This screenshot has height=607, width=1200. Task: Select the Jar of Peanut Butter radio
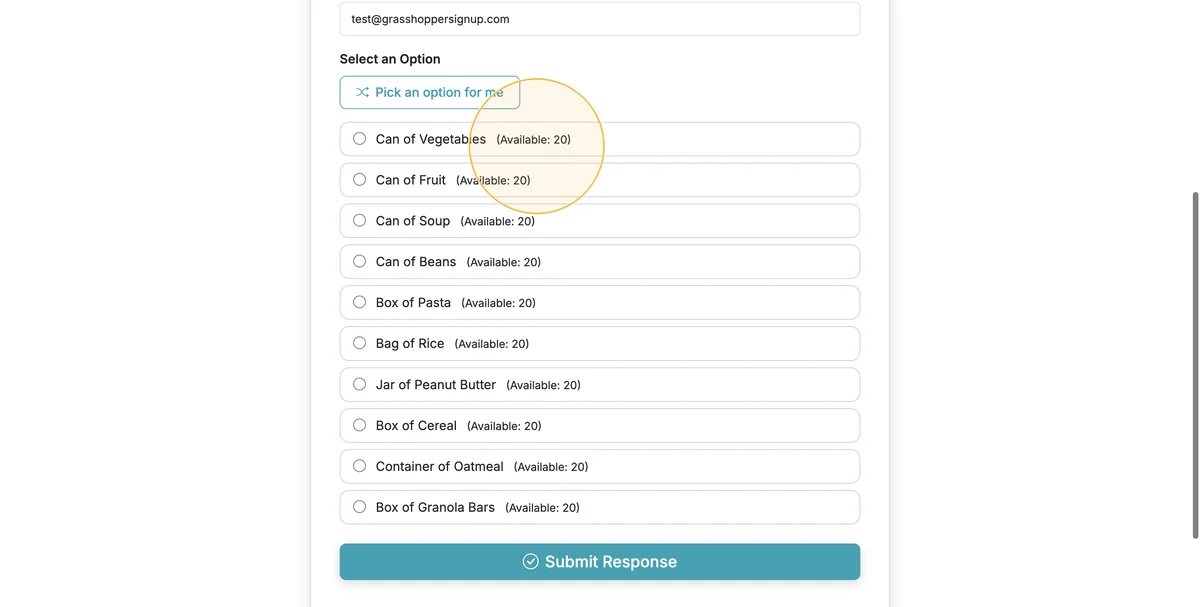[x=360, y=384]
